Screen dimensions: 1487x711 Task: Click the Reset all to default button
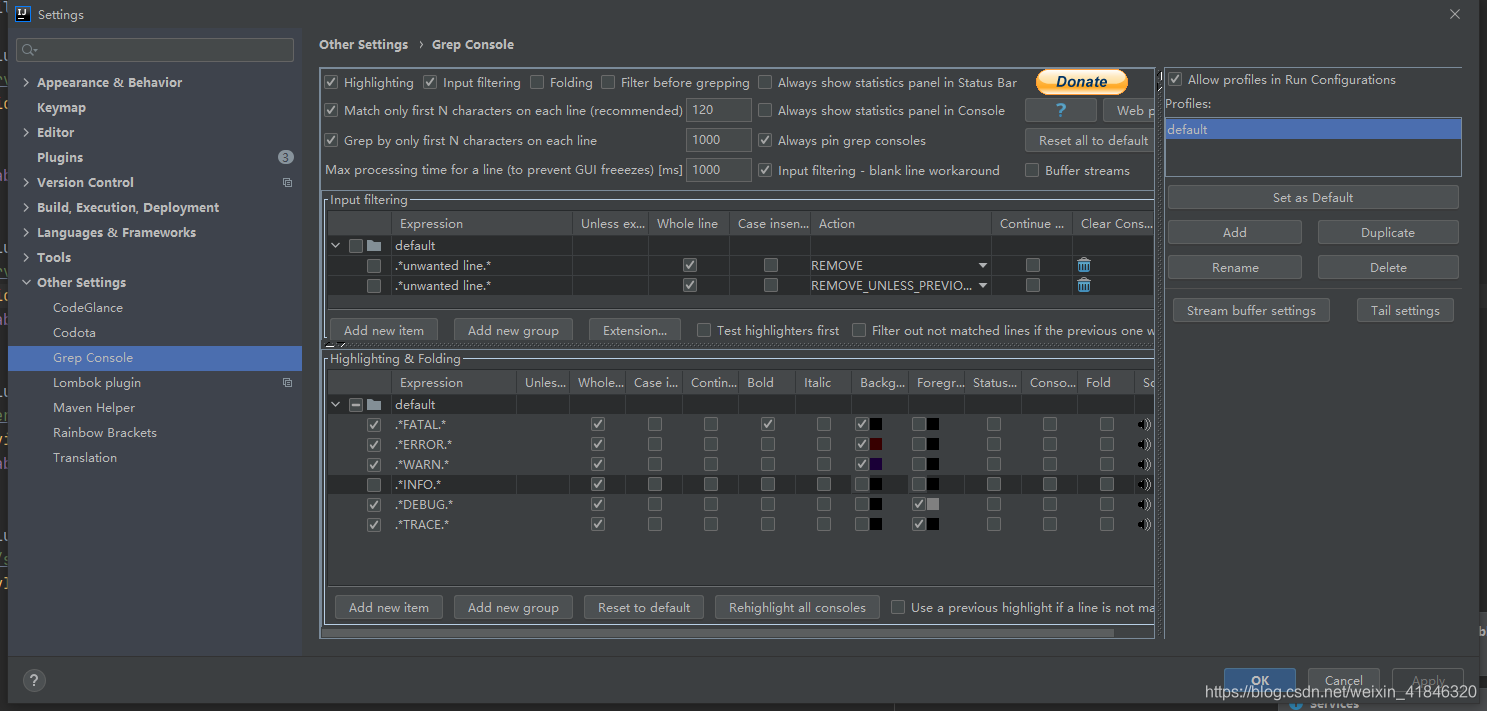pos(1093,140)
